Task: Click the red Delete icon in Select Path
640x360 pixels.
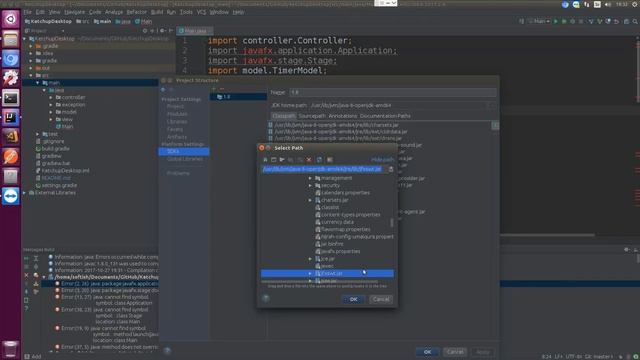Action: point(309,160)
